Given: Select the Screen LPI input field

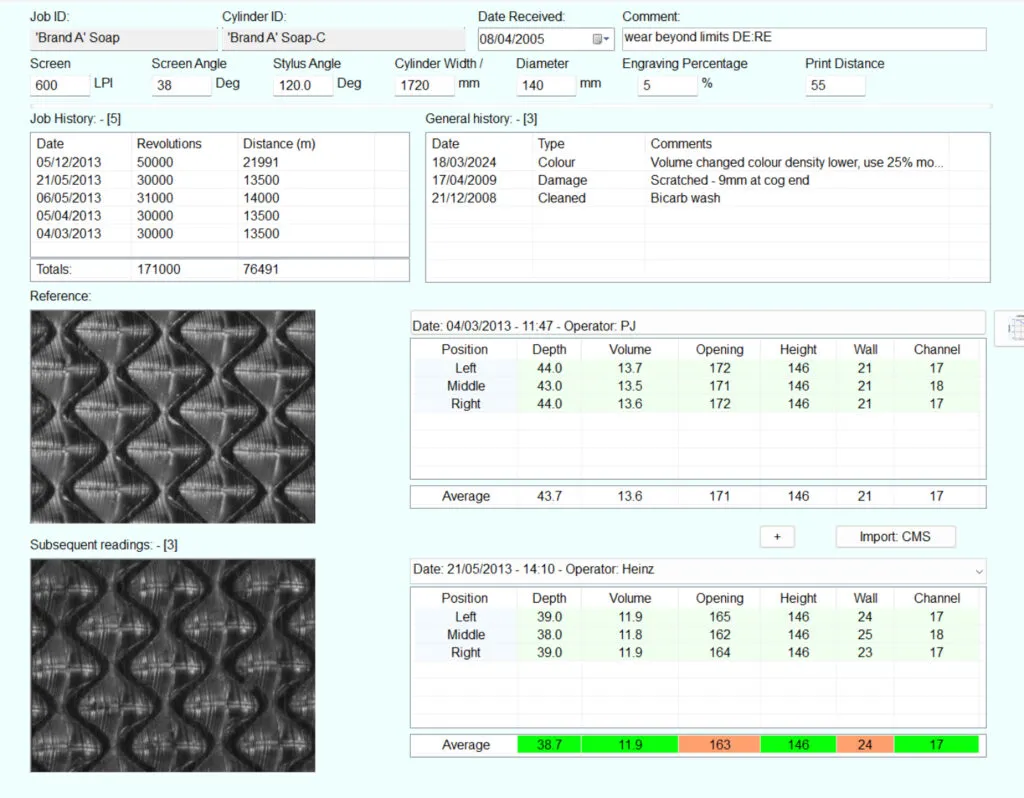Looking at the screenshot, I should pos(60,85).
